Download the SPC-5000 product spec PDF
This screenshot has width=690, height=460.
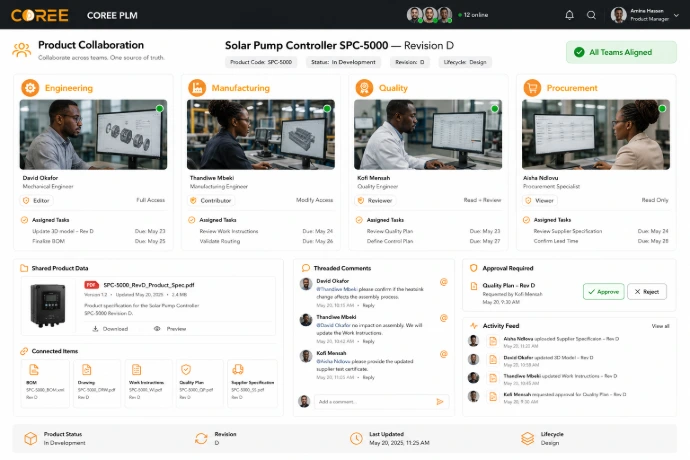(x=110, y=329)
